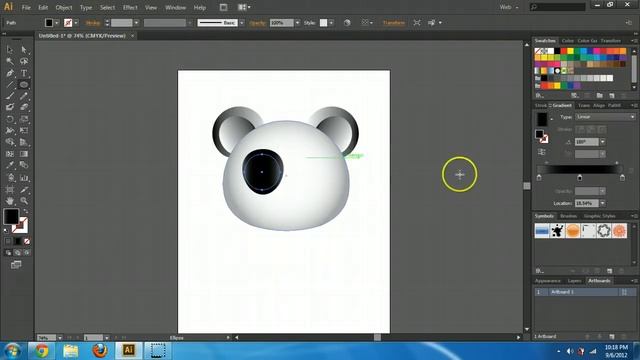Select the Eraser tool
640x360 pixels.
tap(24, 107)
